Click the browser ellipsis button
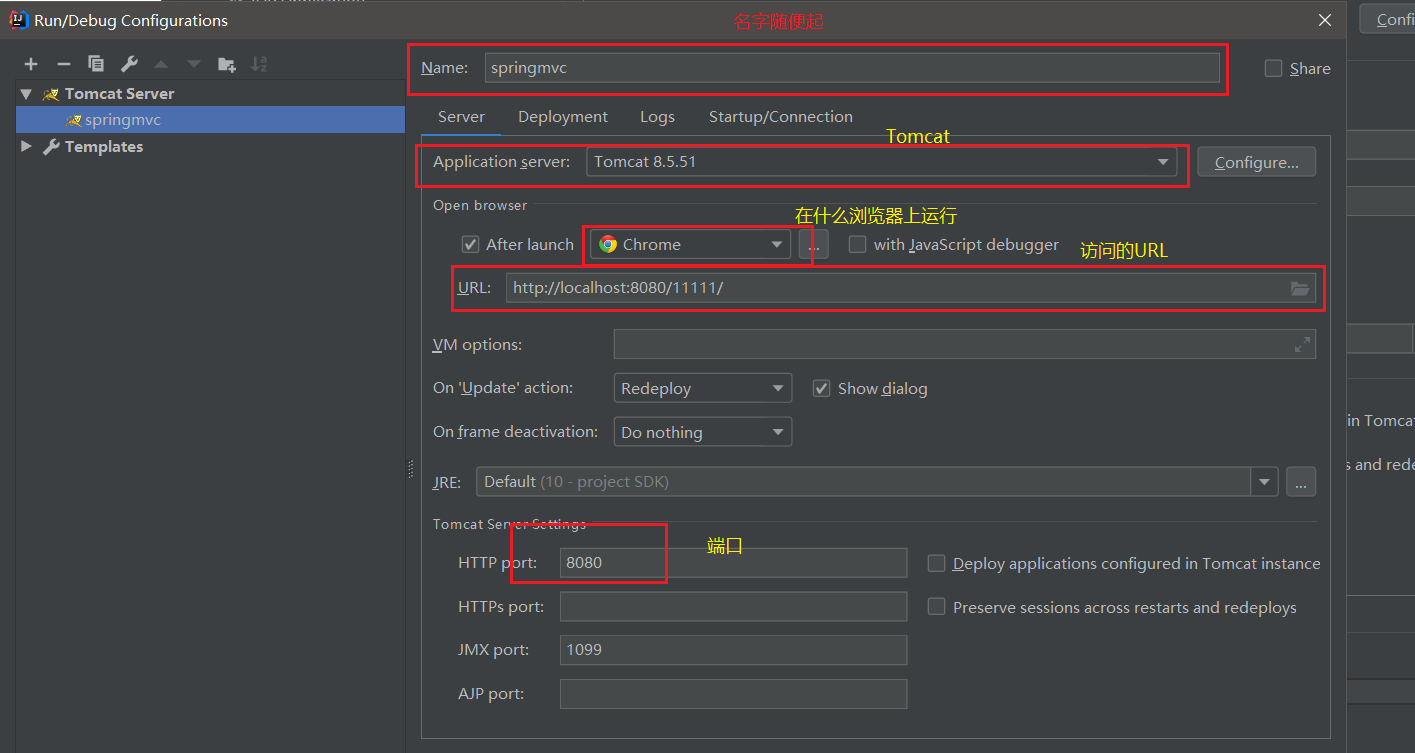 (814, 244)
